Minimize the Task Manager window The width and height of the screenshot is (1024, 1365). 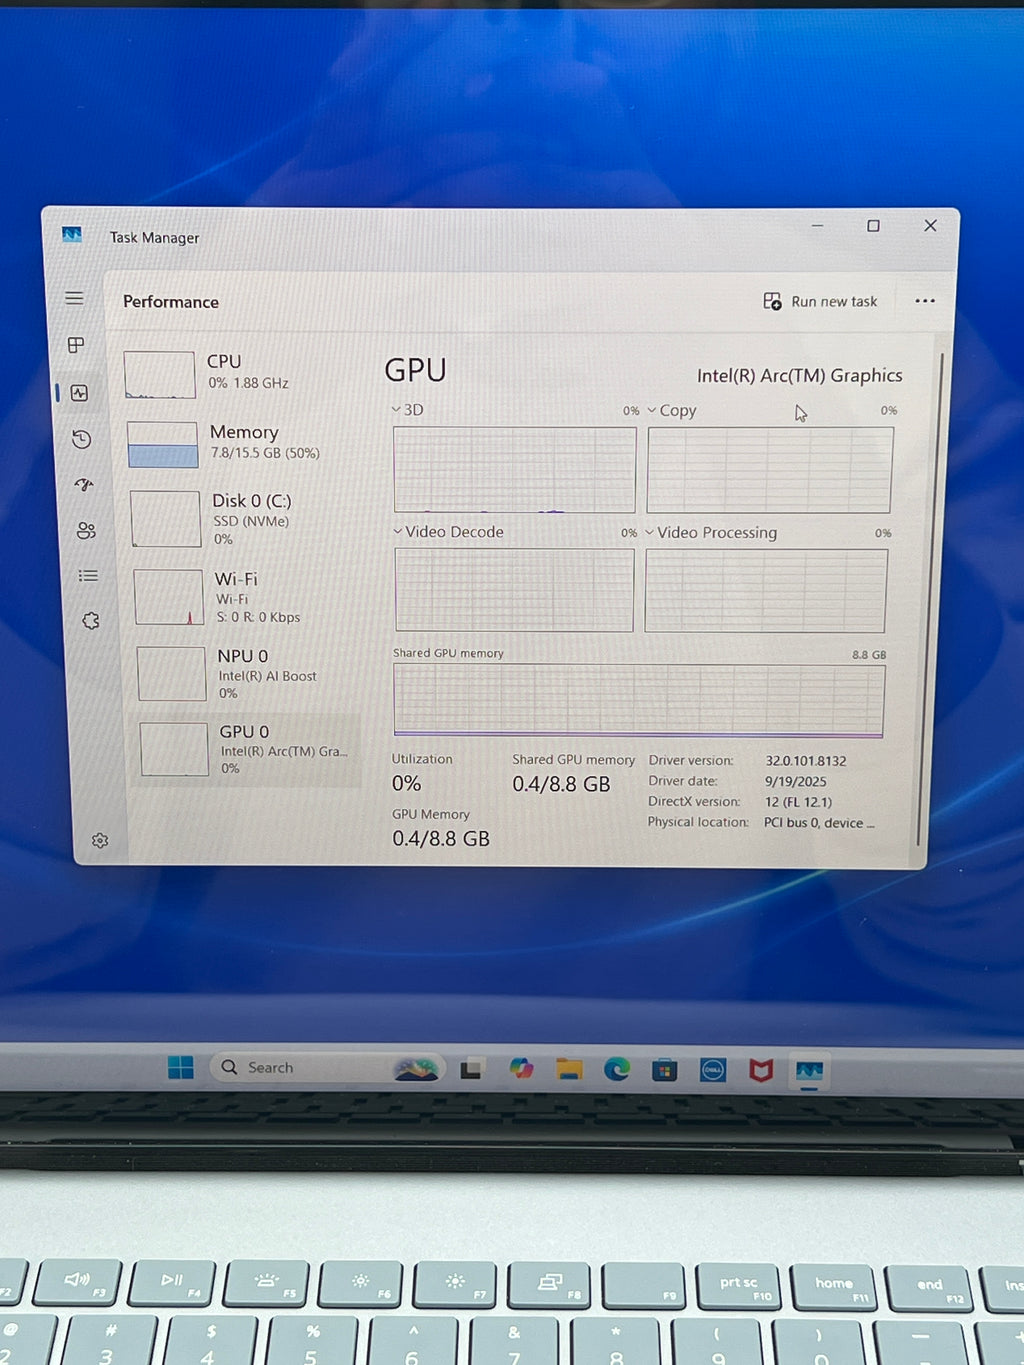817,226
